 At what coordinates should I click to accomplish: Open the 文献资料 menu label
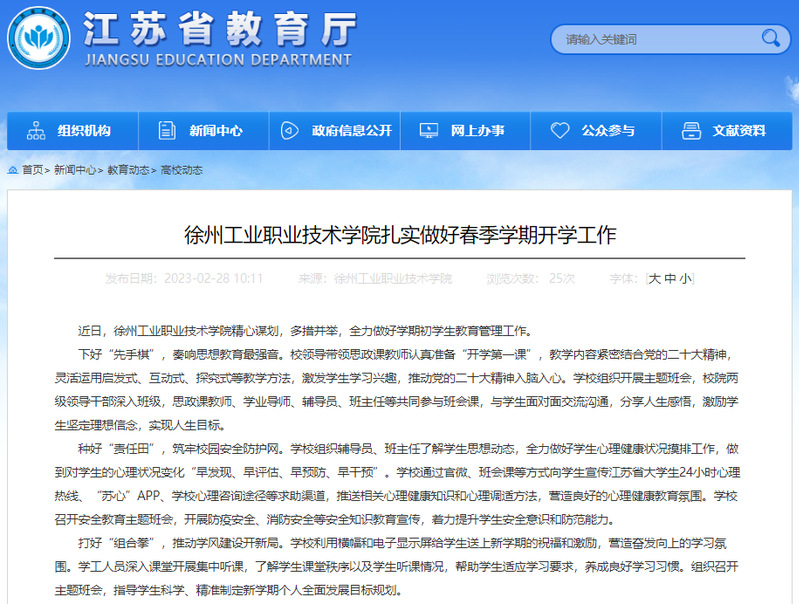[x=739, y=131]
